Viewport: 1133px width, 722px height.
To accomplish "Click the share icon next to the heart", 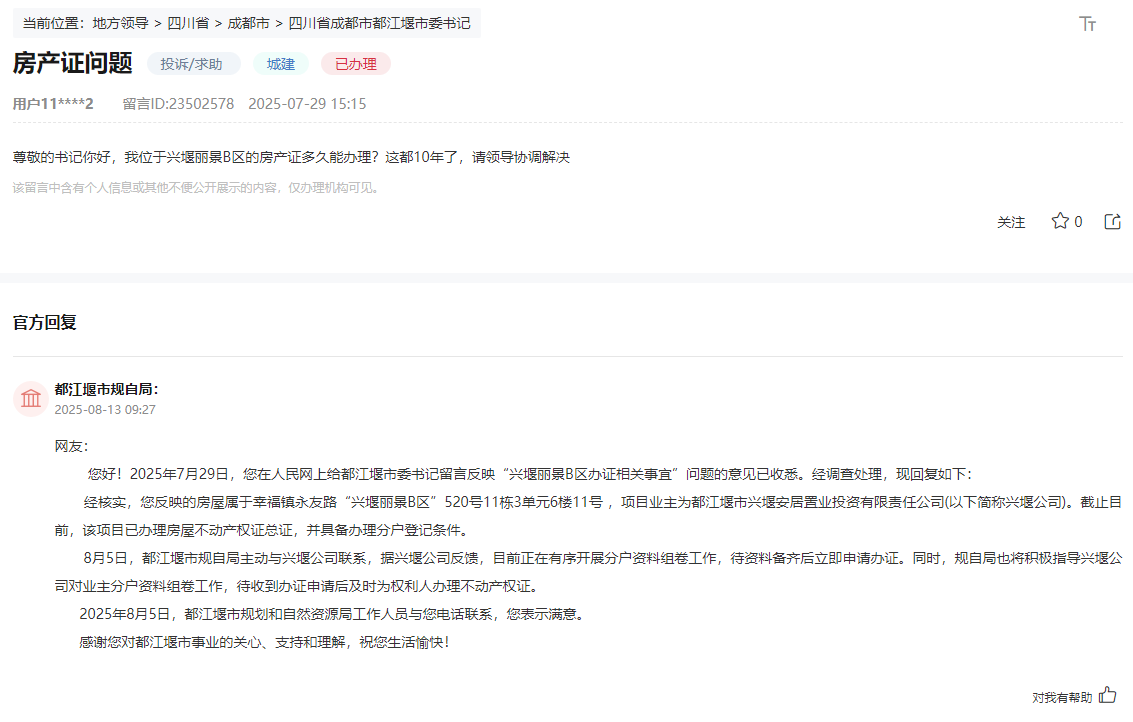I will point(1112,221).
